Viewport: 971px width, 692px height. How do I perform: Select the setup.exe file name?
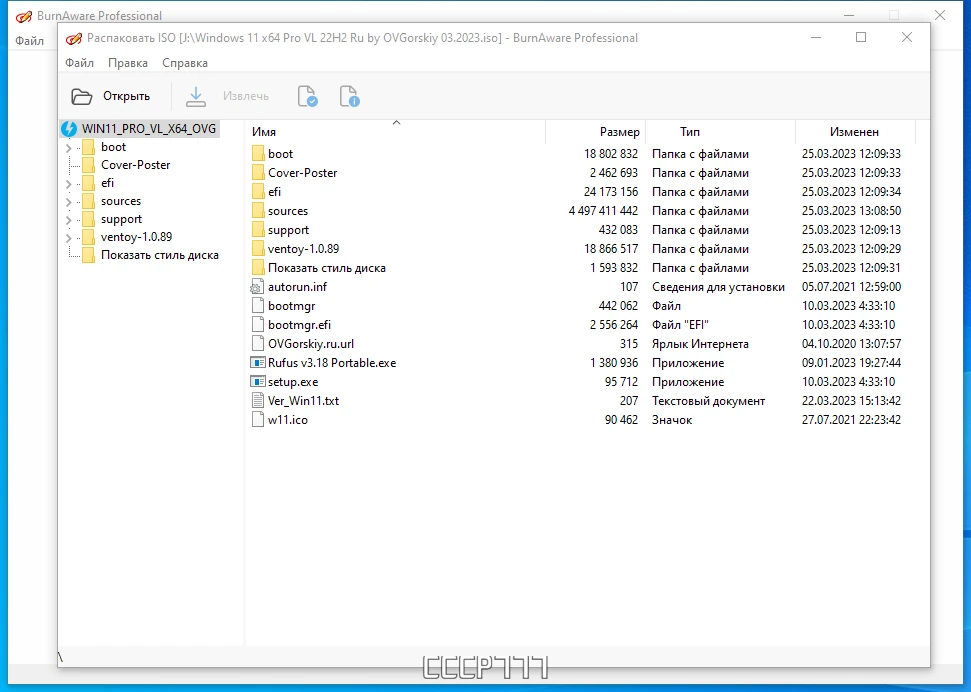click(293, 382)
